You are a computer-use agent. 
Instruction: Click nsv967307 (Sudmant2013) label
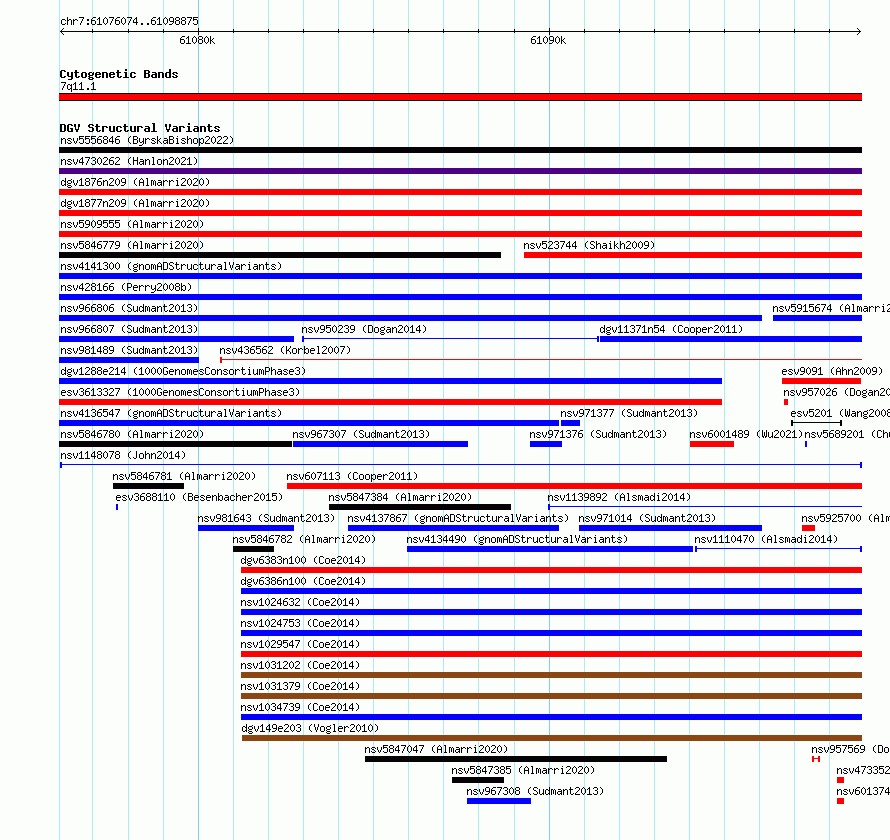coord(361,434)
